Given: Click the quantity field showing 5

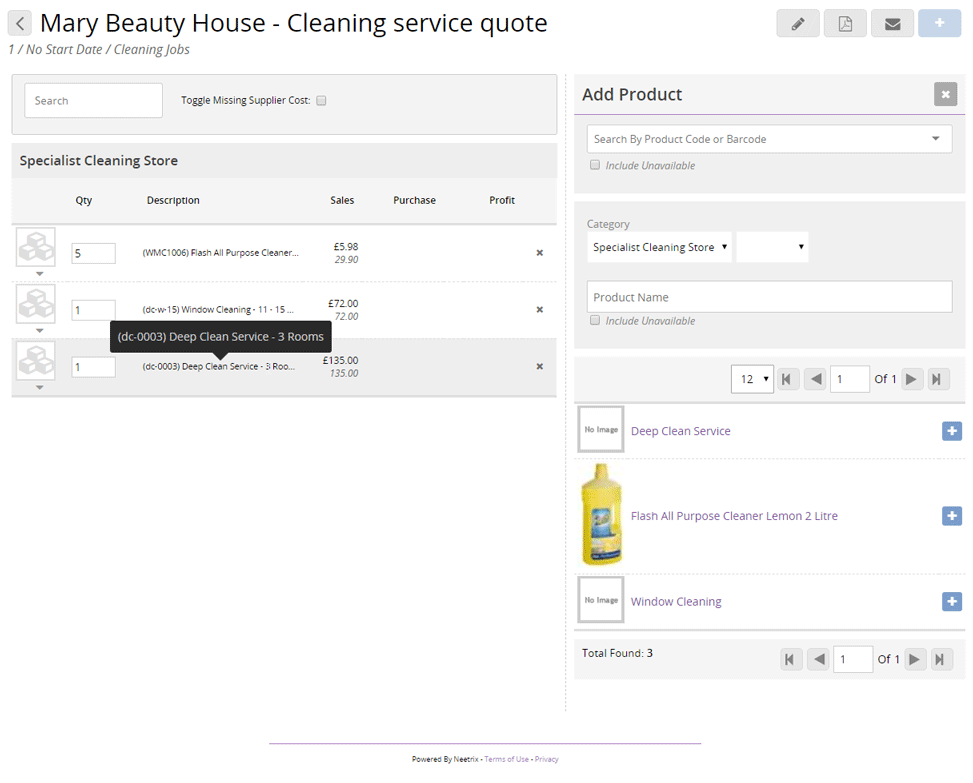Looking at the screenshot, I should (x=93, y=253).
